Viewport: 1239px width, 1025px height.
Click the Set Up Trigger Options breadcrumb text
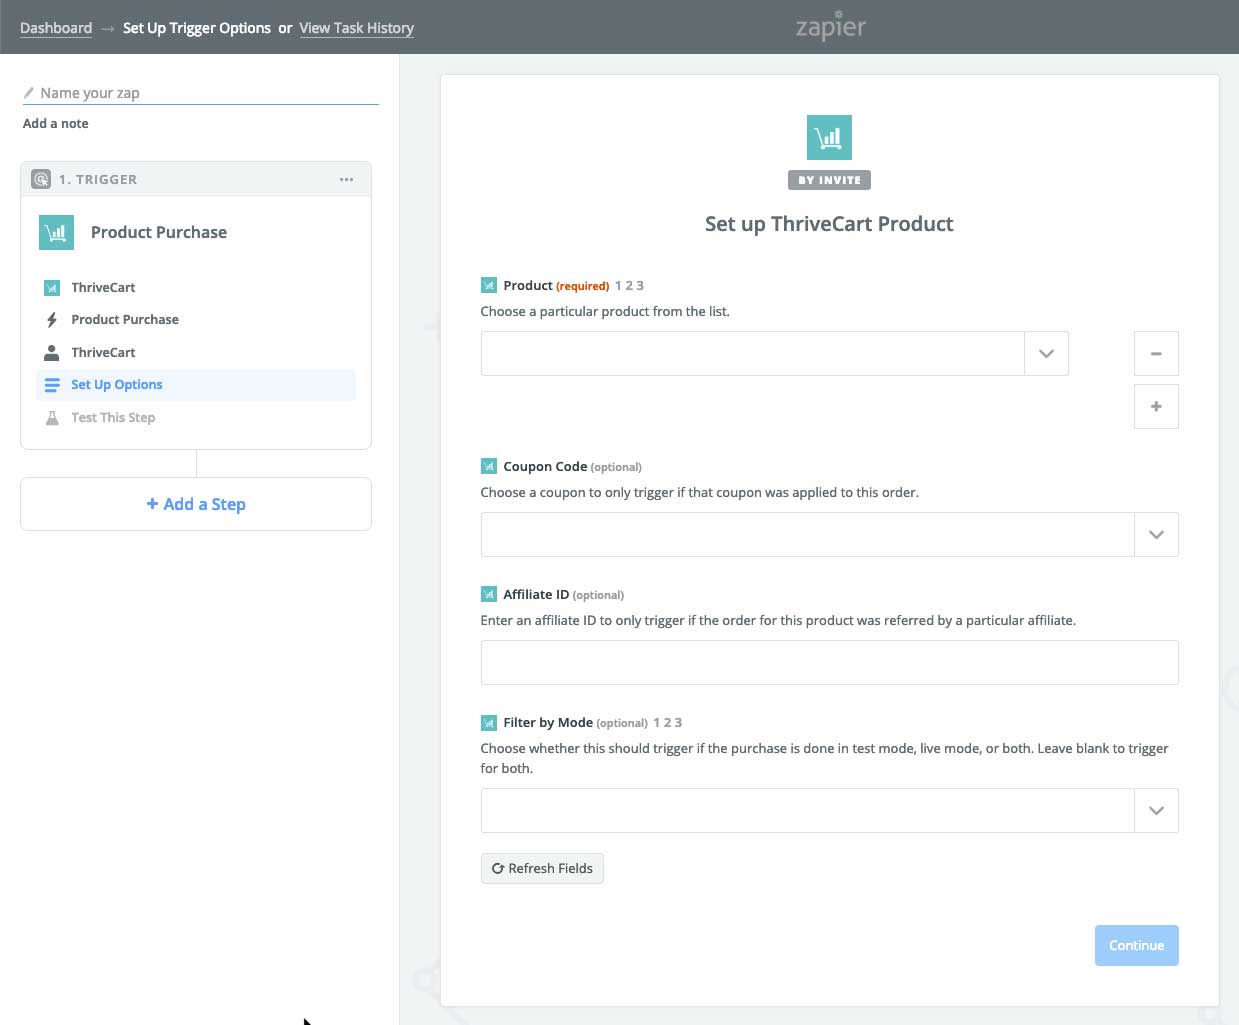tap(197, 28)
